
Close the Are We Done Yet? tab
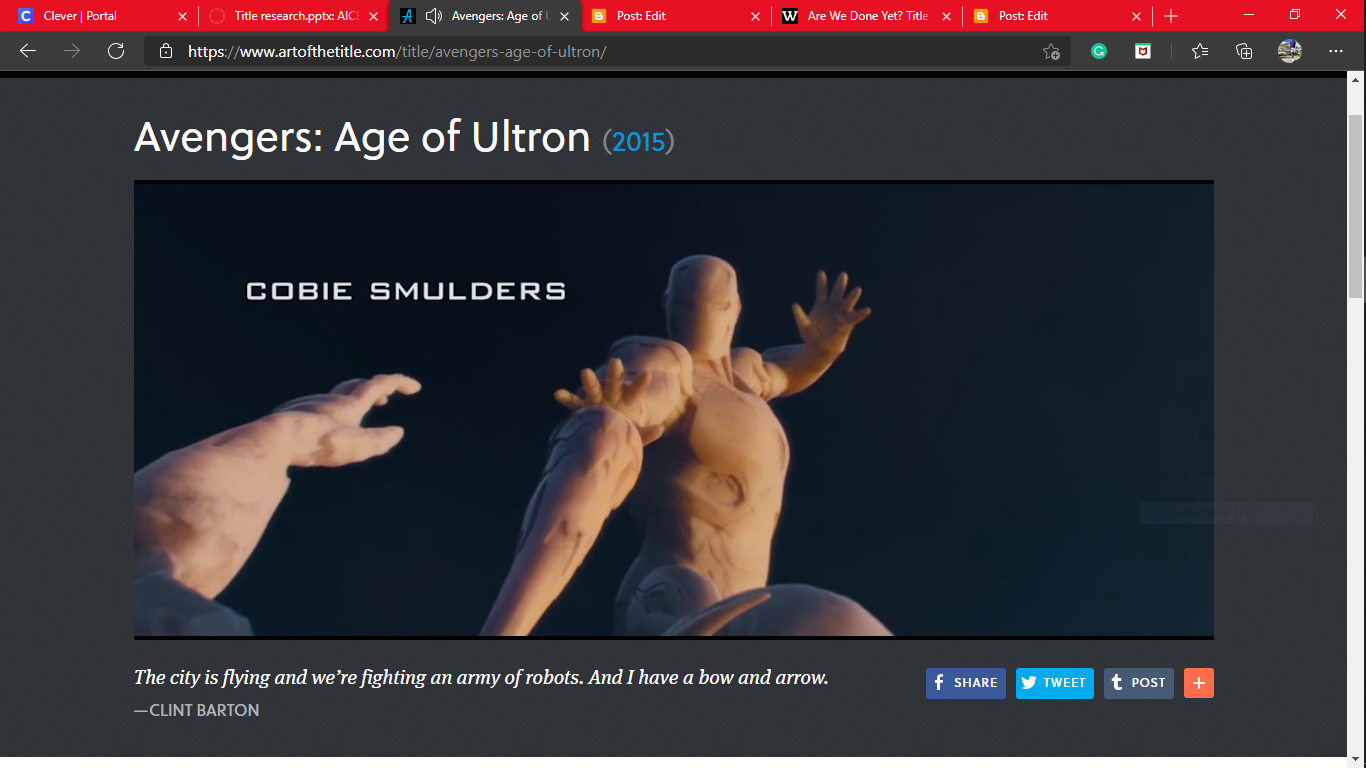click(946, 16)
